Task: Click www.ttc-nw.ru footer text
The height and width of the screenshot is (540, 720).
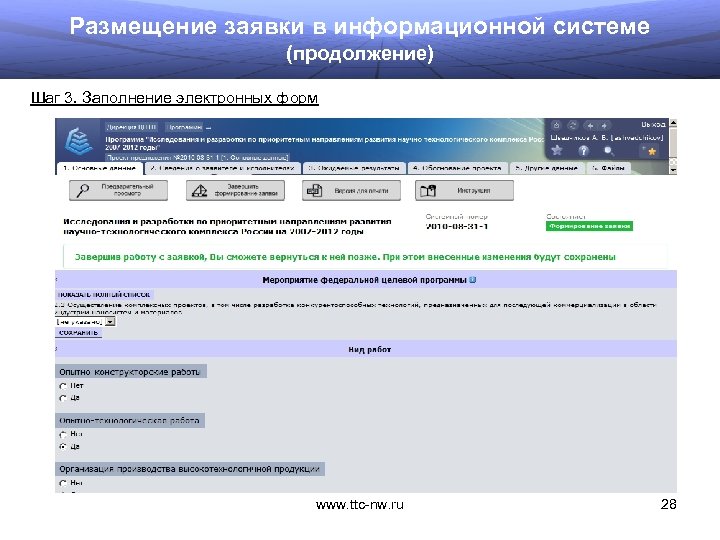Action: pos(360,505)
